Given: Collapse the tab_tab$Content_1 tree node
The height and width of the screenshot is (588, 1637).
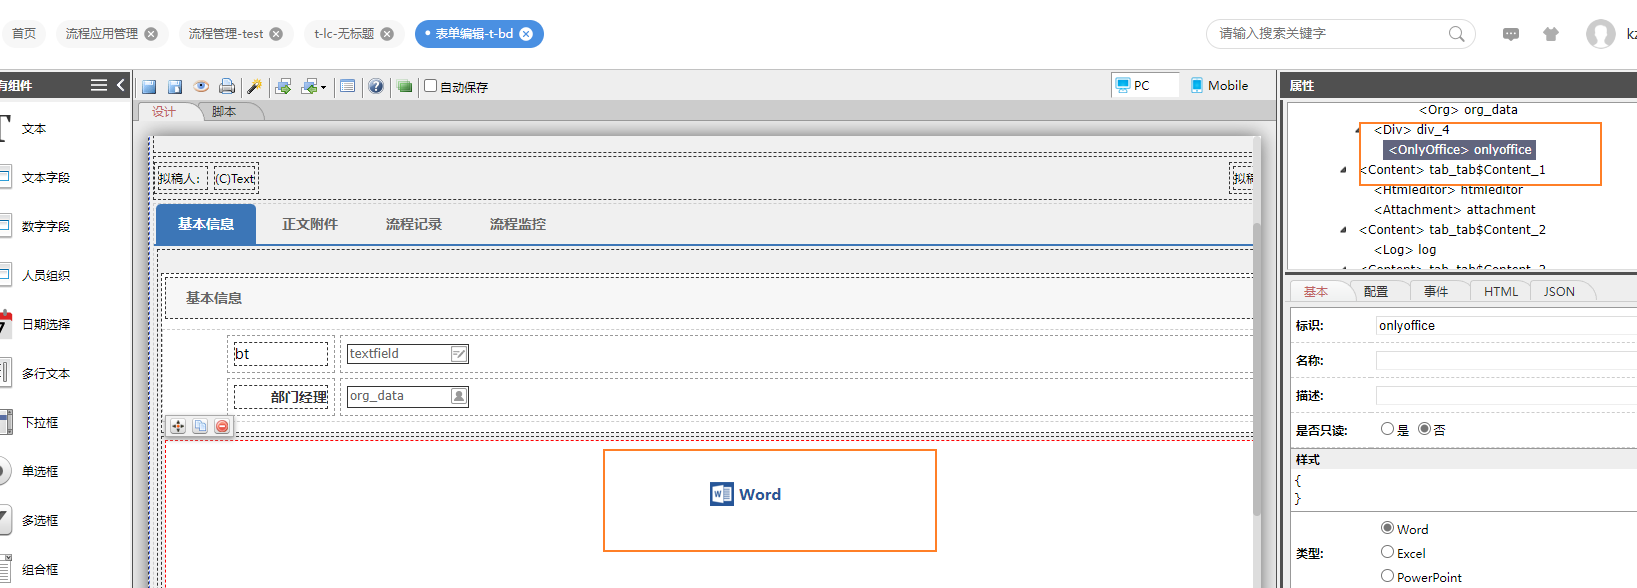Looking at the screenshot, I should [x=1343, y=170].
